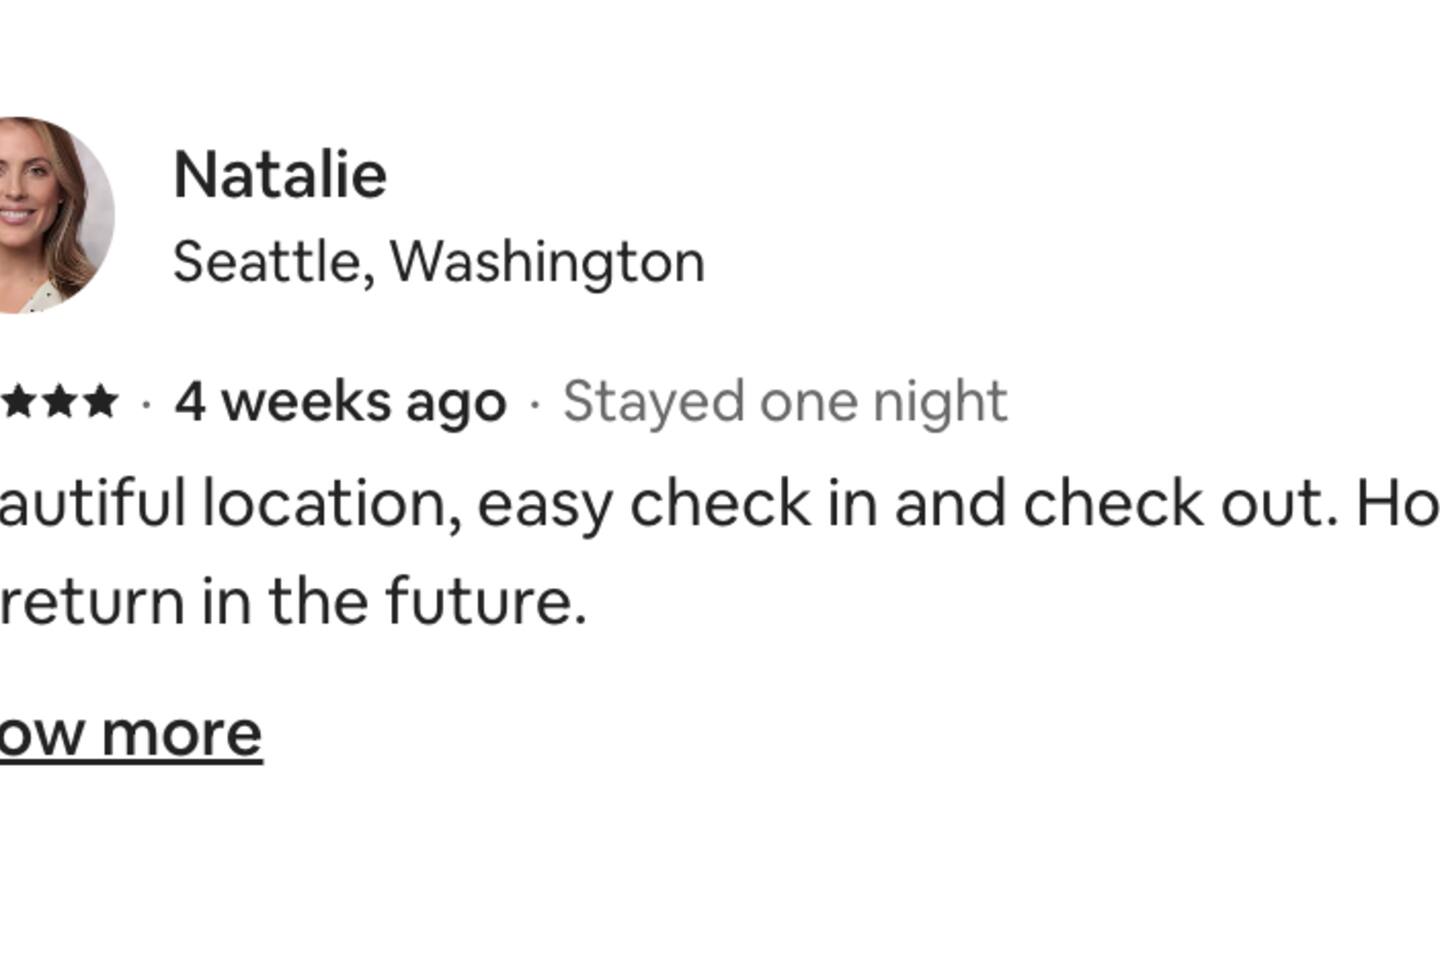Click "return in the future." review line
Screen dimensions: 1440x960
click(292, 602)
